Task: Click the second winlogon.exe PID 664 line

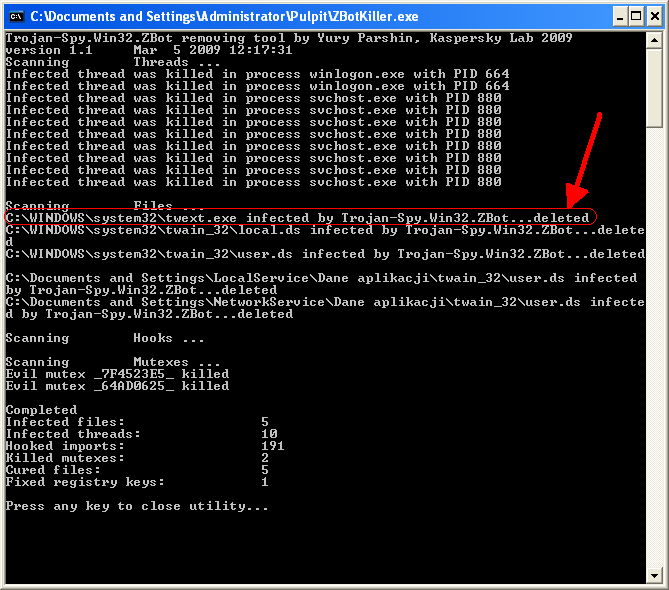Action: 258,86
